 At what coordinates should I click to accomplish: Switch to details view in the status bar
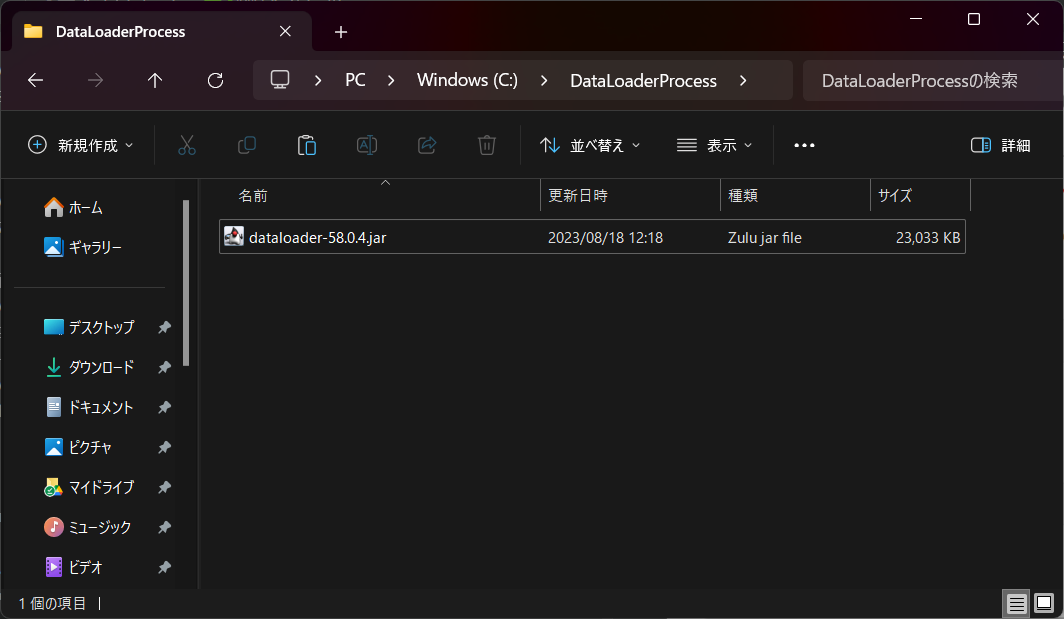click(1017, 603)
